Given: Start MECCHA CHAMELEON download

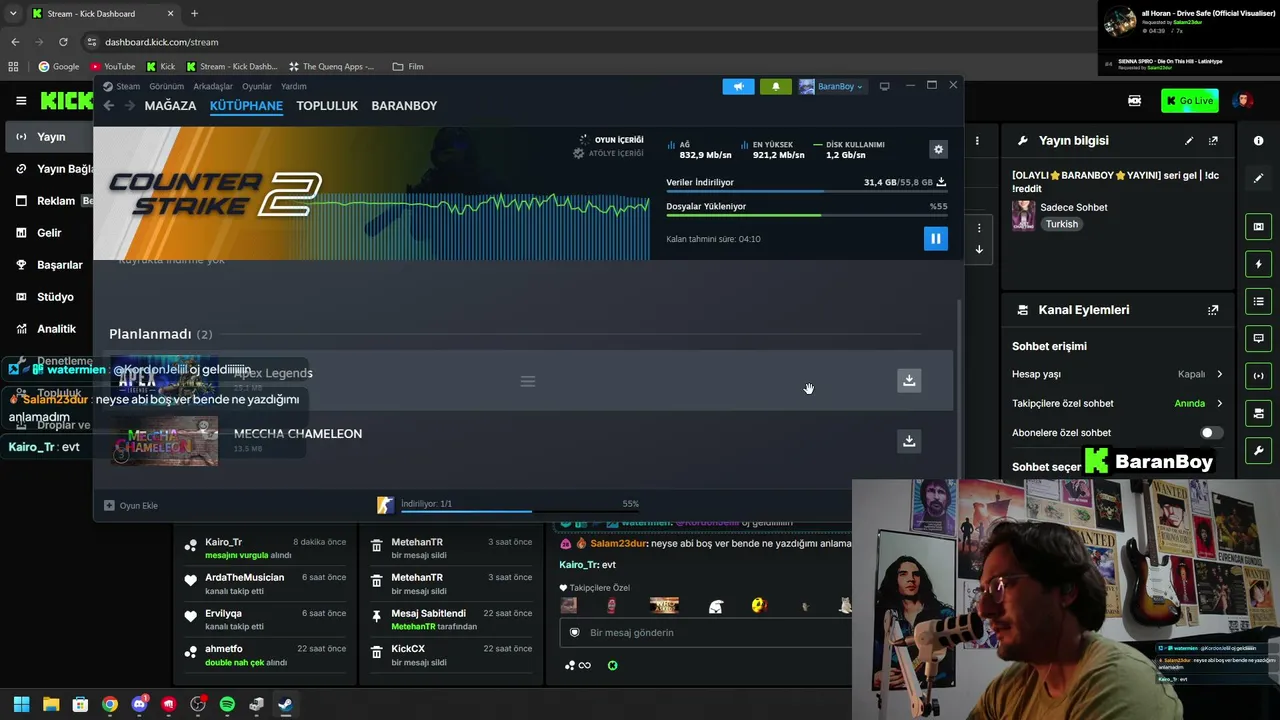Looking at the screenshot, I should [x=909, y=441].
